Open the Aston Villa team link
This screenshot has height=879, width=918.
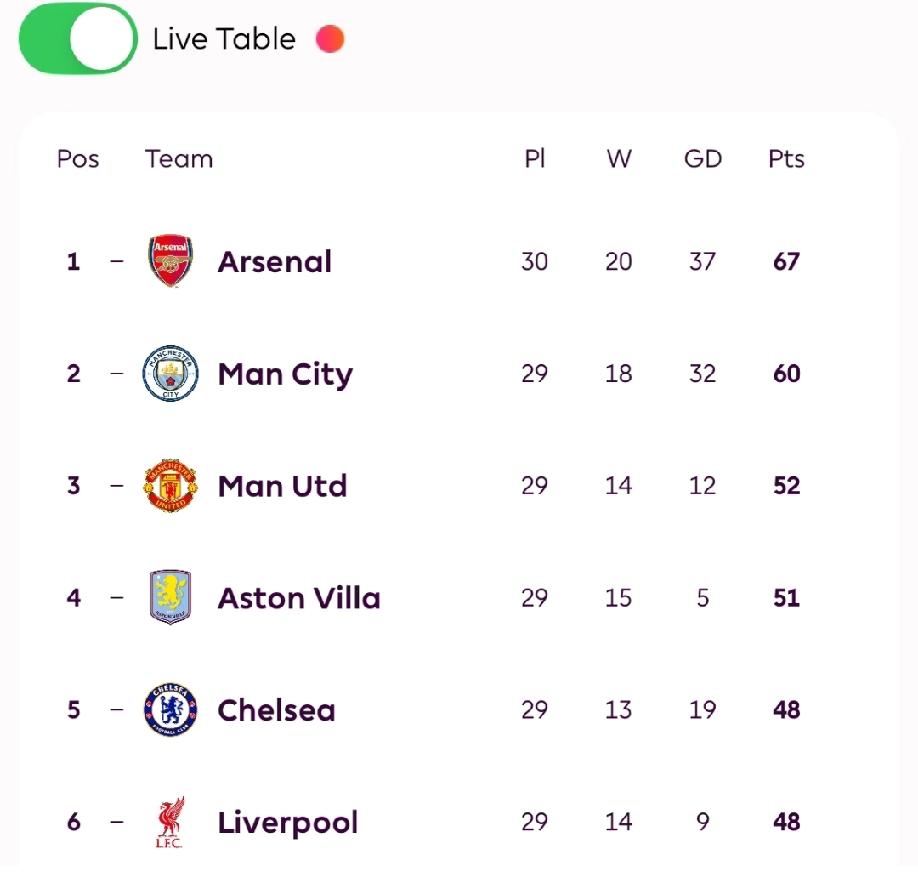[x=299, y=598]
